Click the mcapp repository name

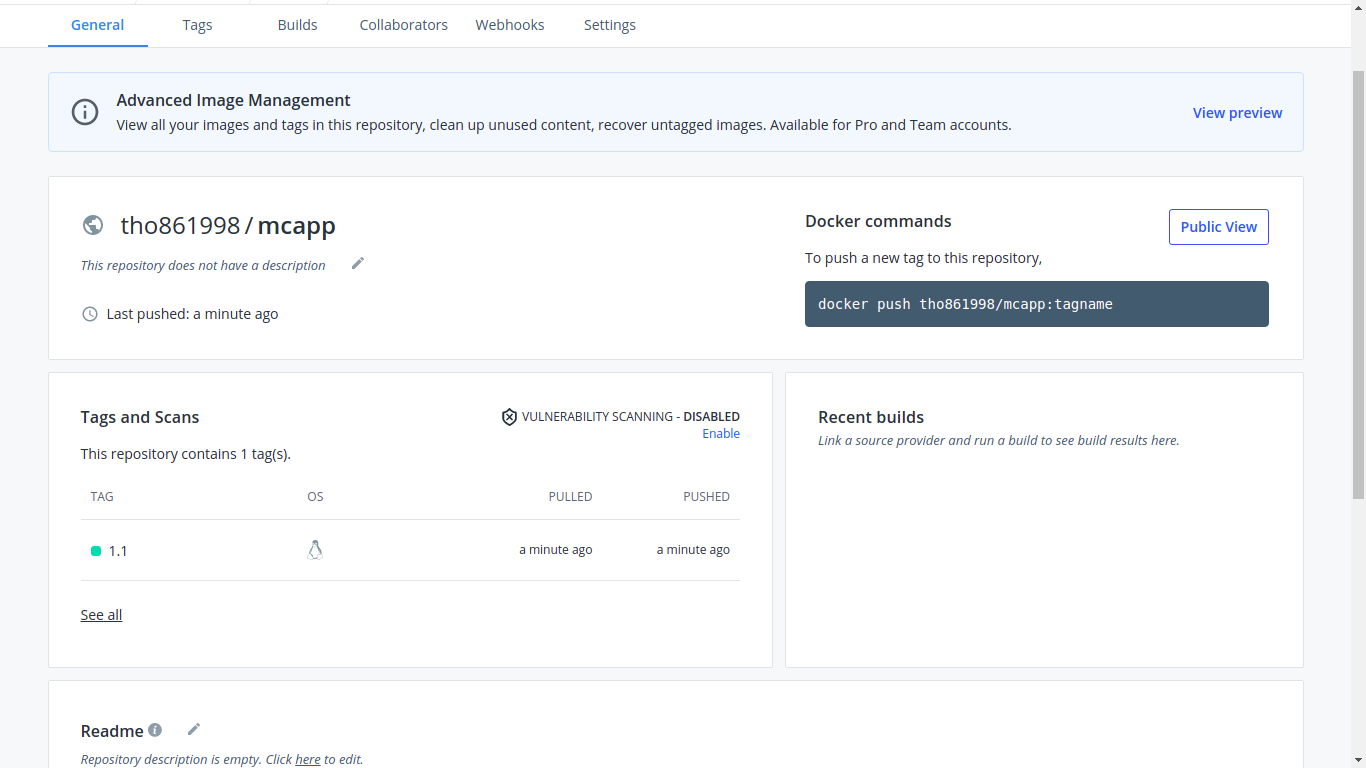pos(297,226)
